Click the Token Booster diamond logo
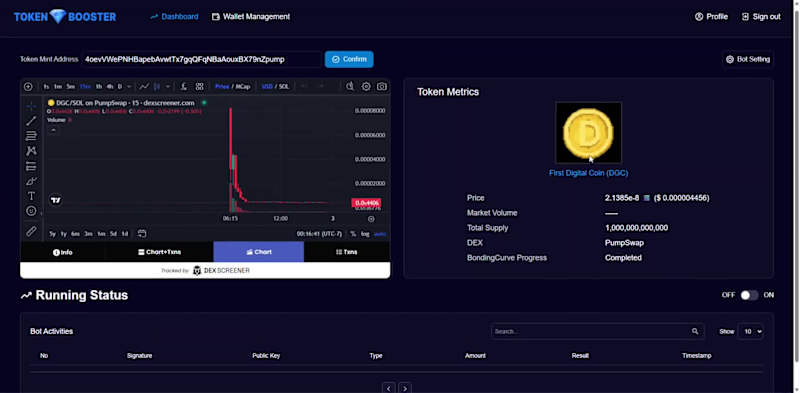800x393 pixels. point(65,17)
